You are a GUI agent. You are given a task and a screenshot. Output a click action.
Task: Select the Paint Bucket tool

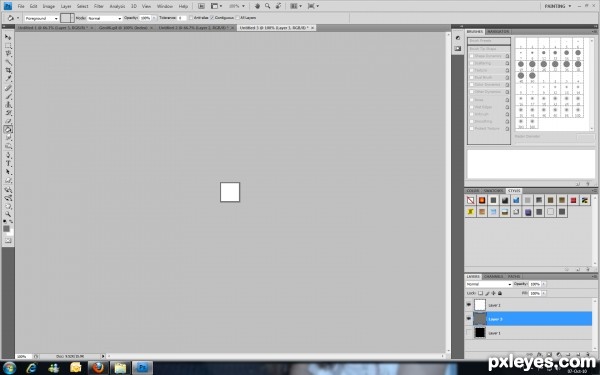click(x=8, y=130)
